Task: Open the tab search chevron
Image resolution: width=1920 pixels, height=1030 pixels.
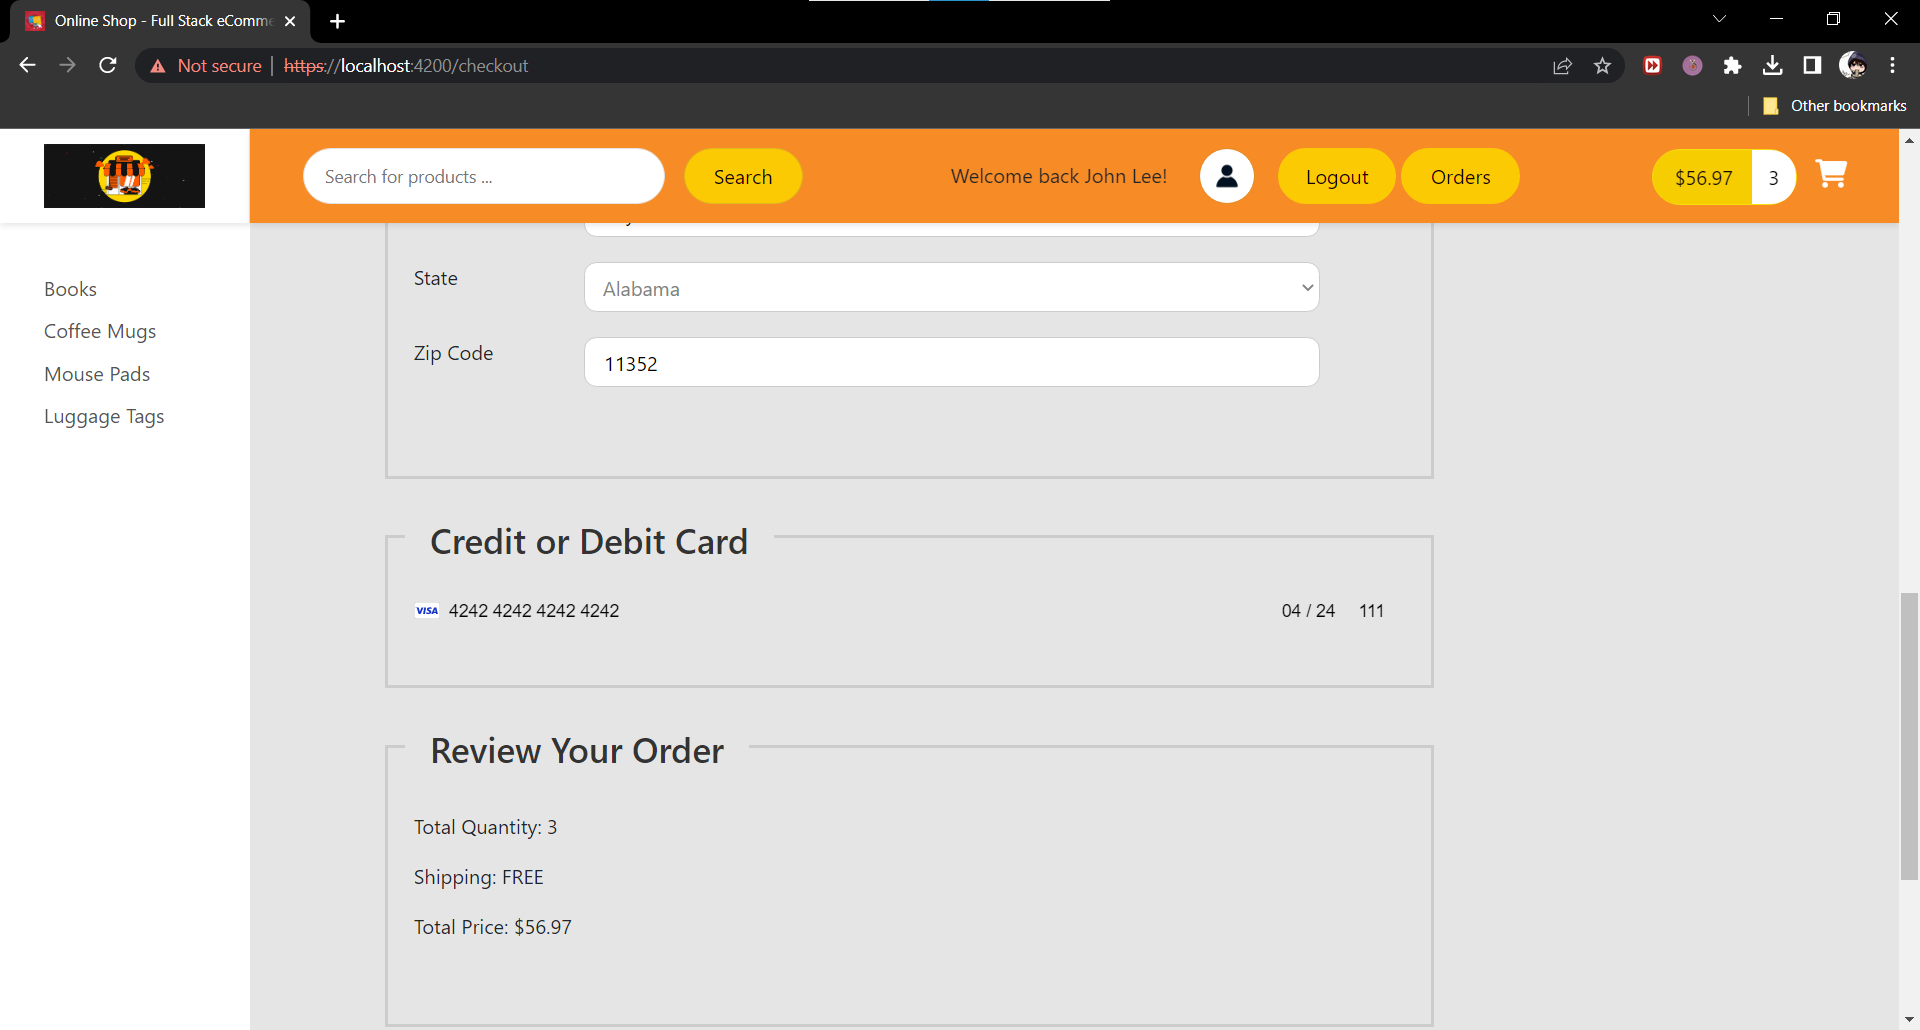Action: [1719, 19]
